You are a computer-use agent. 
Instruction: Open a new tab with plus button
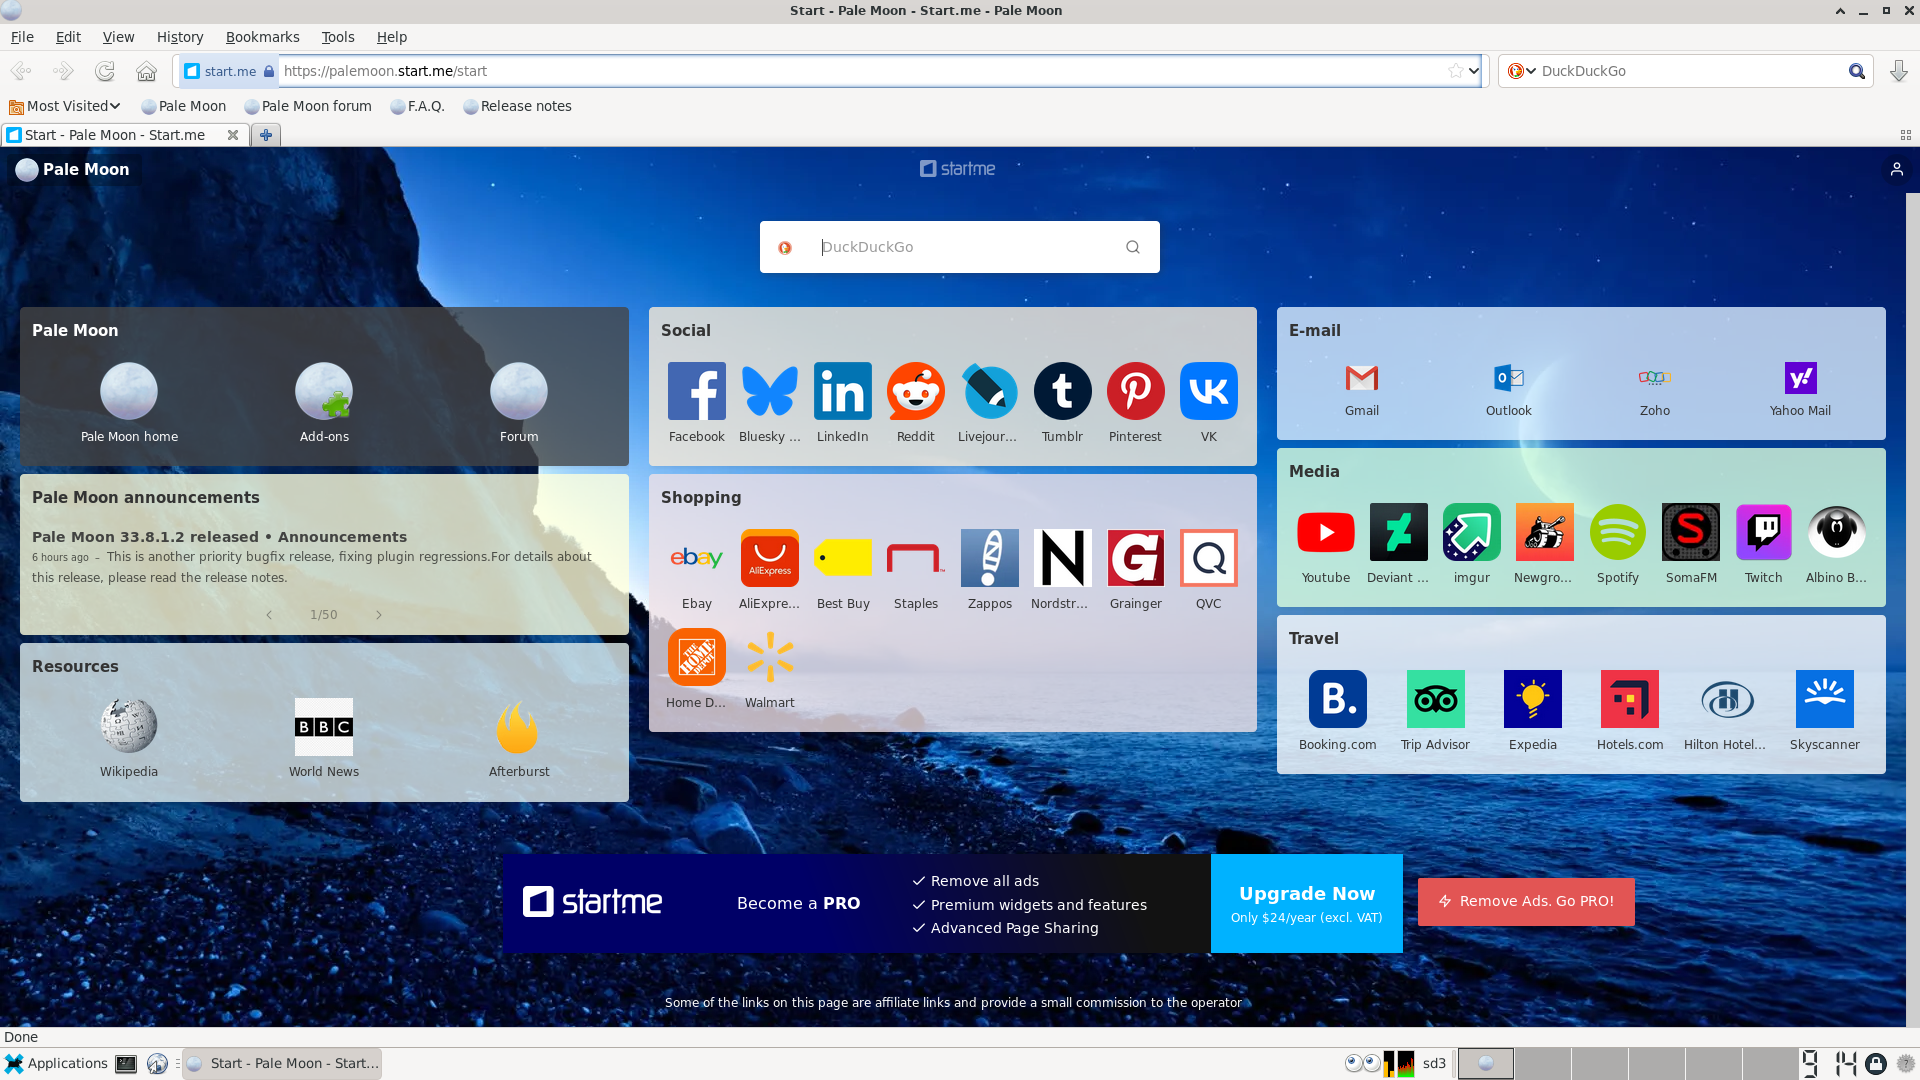click(x=265, y=135)
